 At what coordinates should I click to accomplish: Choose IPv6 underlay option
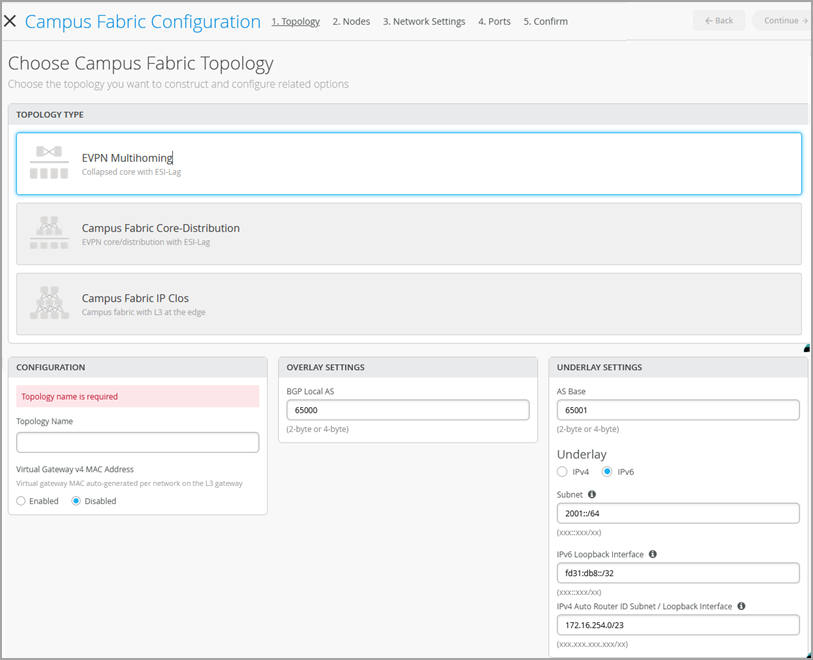point(607,472)
